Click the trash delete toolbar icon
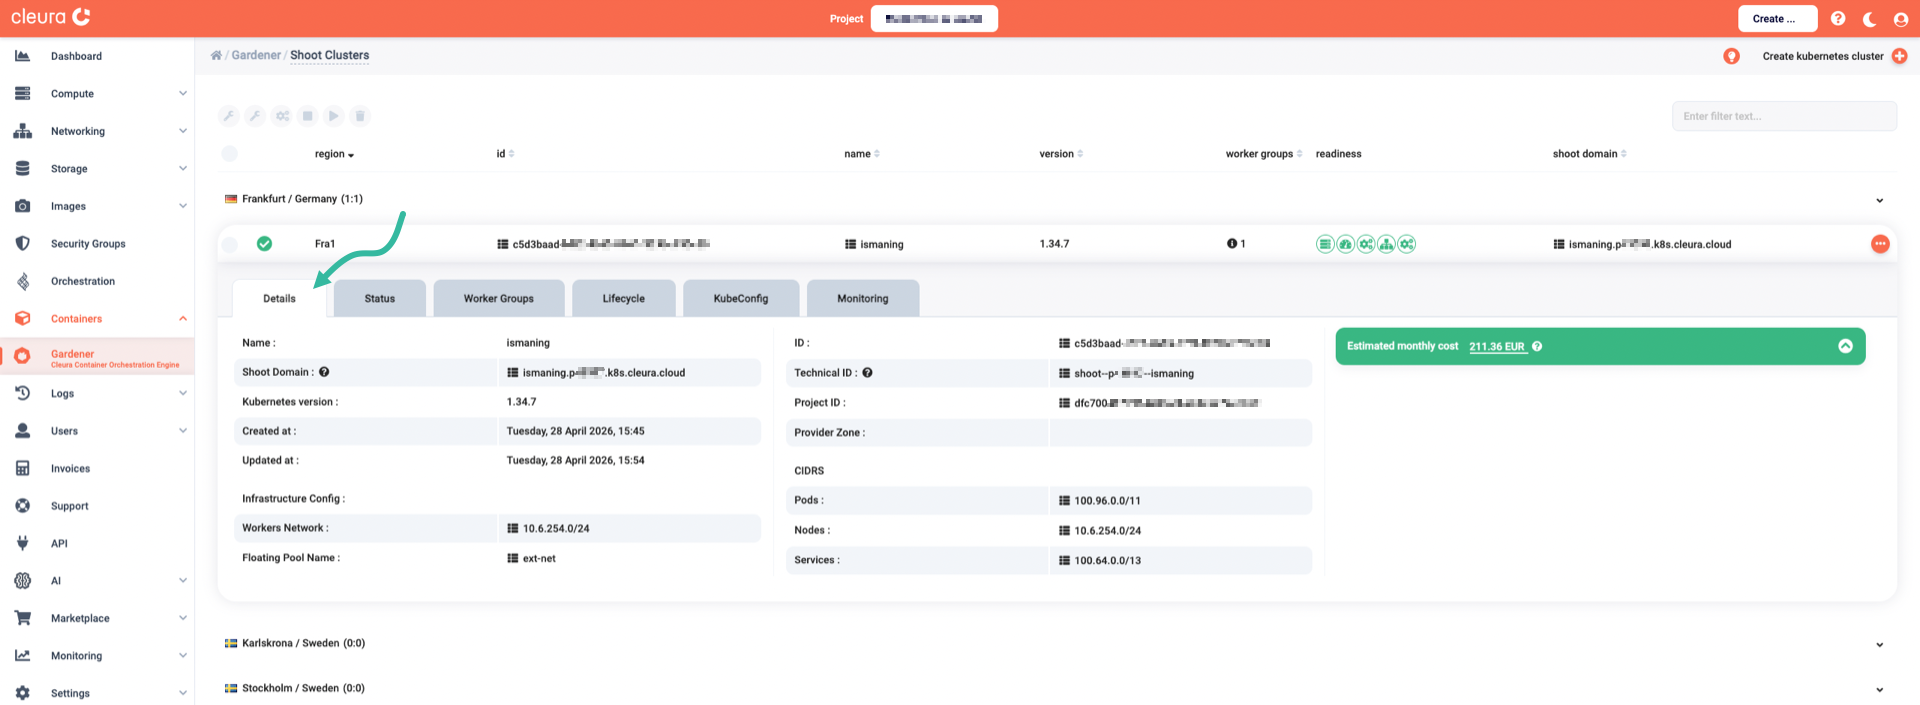This screenshot has width=1920, height=705. point(360,116)
